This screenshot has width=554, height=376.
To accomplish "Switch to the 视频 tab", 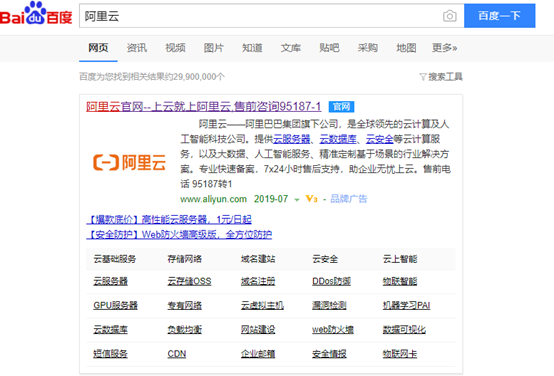I will [175, 48].
